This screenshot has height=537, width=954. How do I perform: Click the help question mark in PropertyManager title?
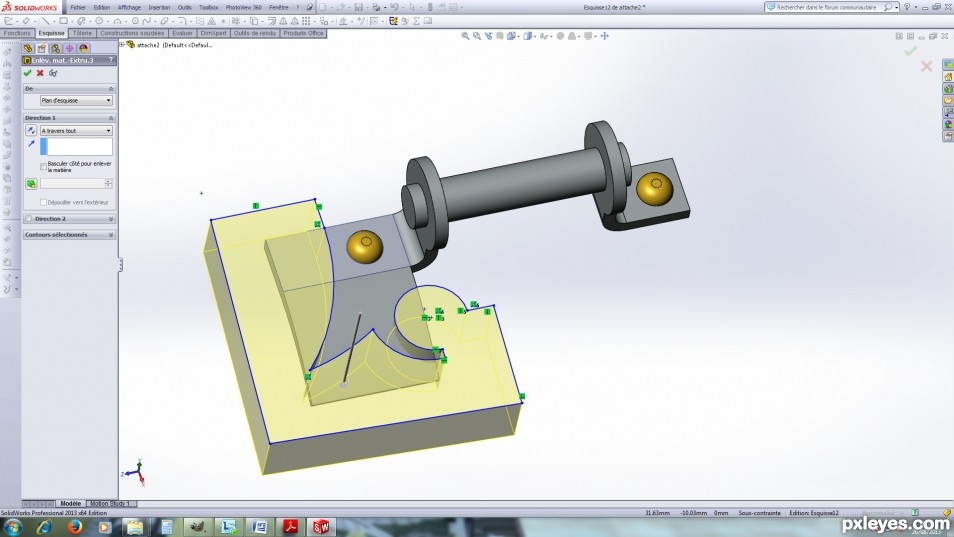[111, 60]
